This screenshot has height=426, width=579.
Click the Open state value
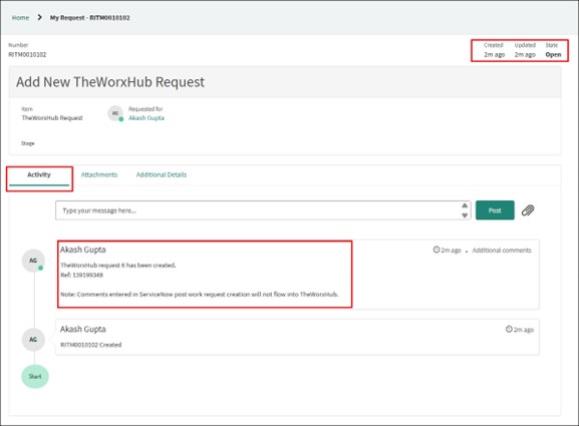(x=553, y=55)
